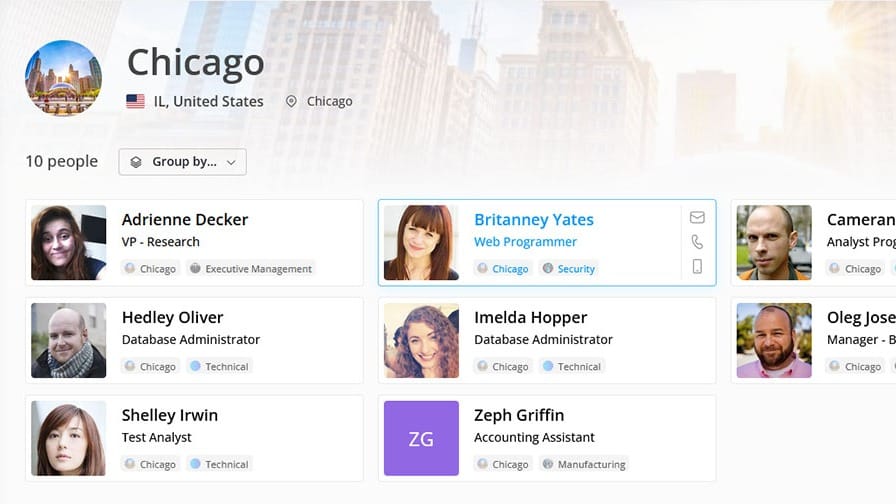The image size is (896, 504).
Task: Click the Web Programmer job title
Action: (525, 242)
